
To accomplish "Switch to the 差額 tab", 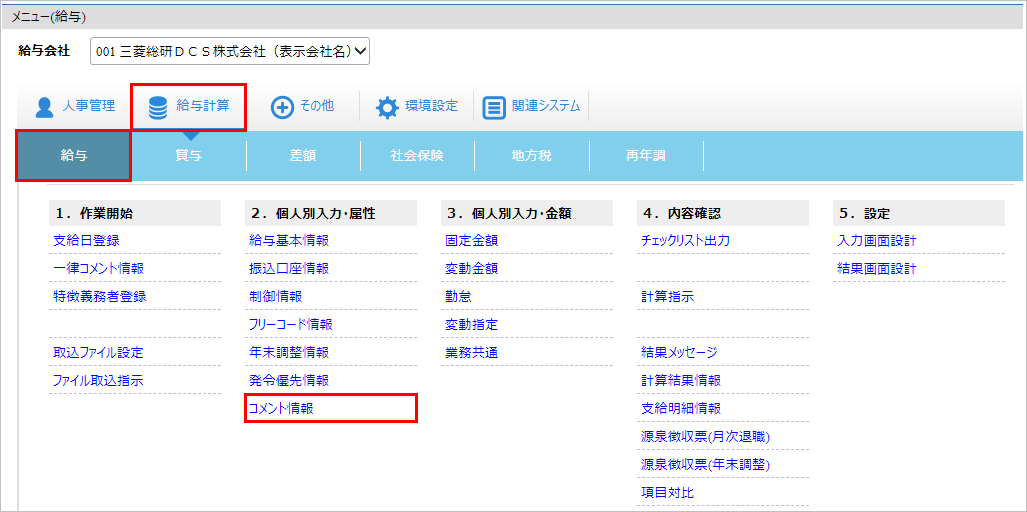I will click(x=303, y=156).
